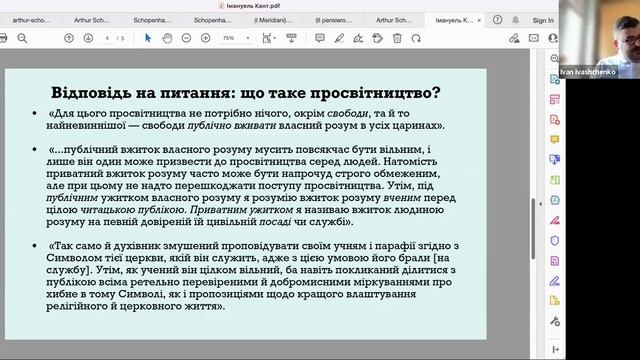Click the Ivan Ivashchenko video thumbnail
The width and height of the screenshot is (640, 360).
pos(599,39)
